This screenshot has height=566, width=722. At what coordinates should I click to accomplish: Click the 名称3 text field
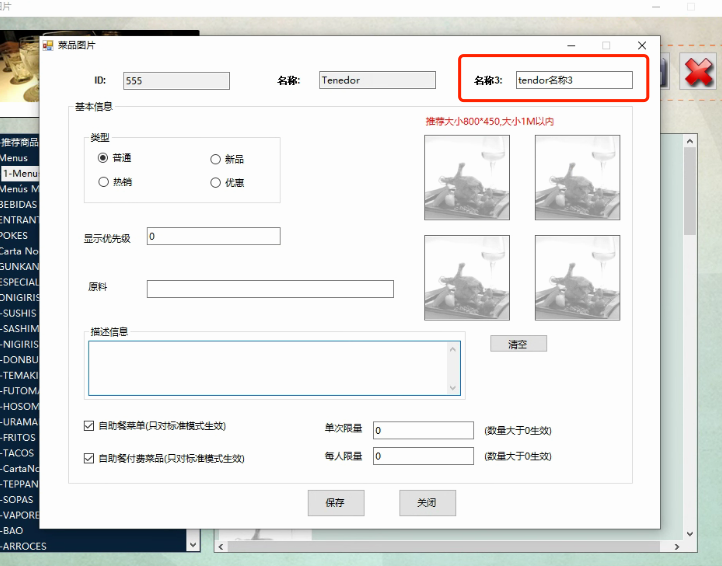(574, 80)
